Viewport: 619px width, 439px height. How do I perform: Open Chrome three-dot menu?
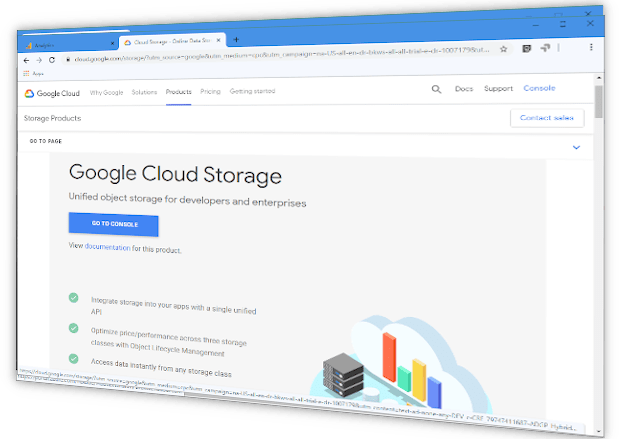591,47
